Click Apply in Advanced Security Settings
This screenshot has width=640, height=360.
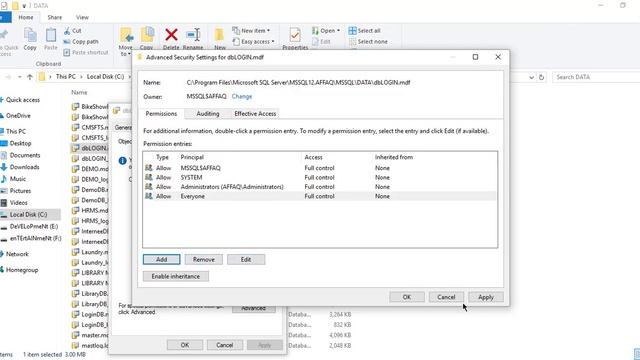point(486,297)
